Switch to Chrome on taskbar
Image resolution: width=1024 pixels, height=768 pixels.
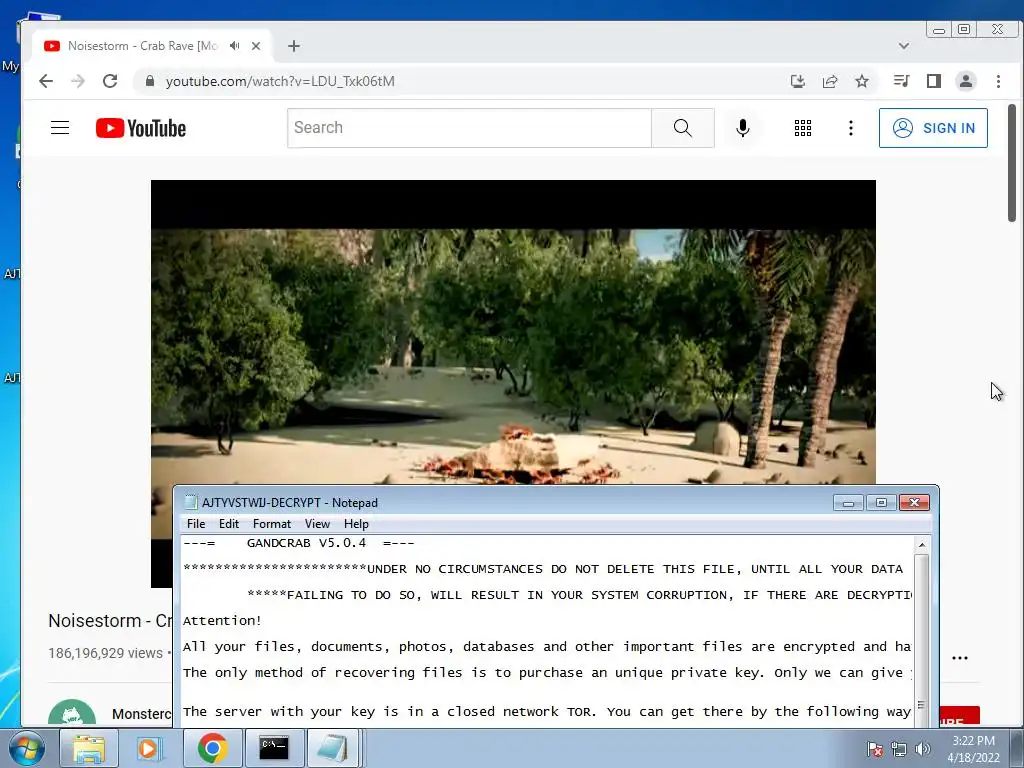pyautogui.click(x=212, y=748)
